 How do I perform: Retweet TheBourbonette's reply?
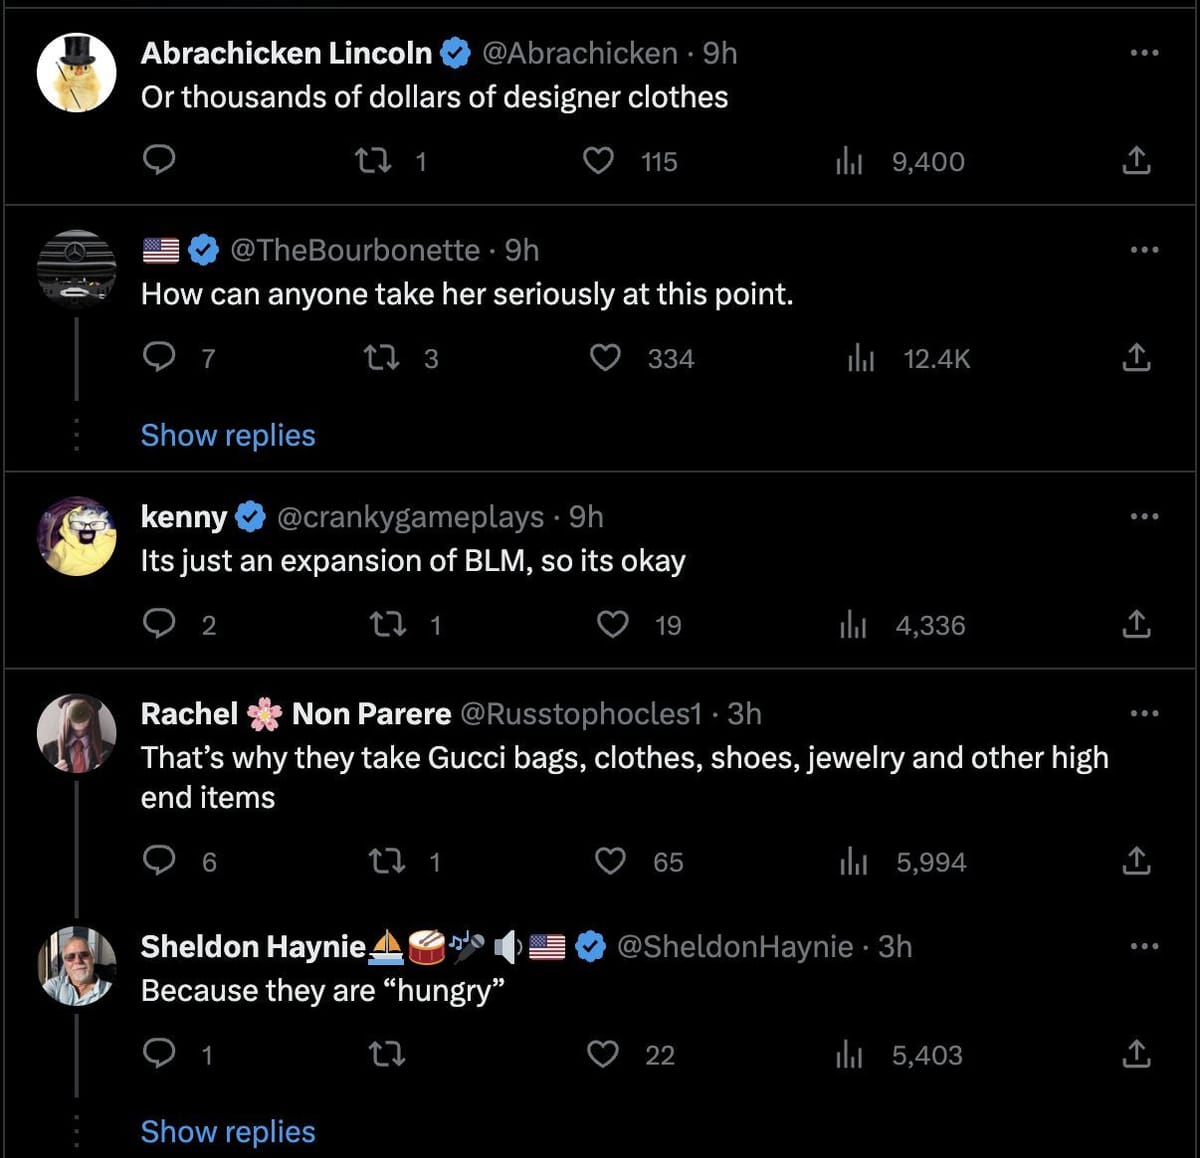[383, 358]
